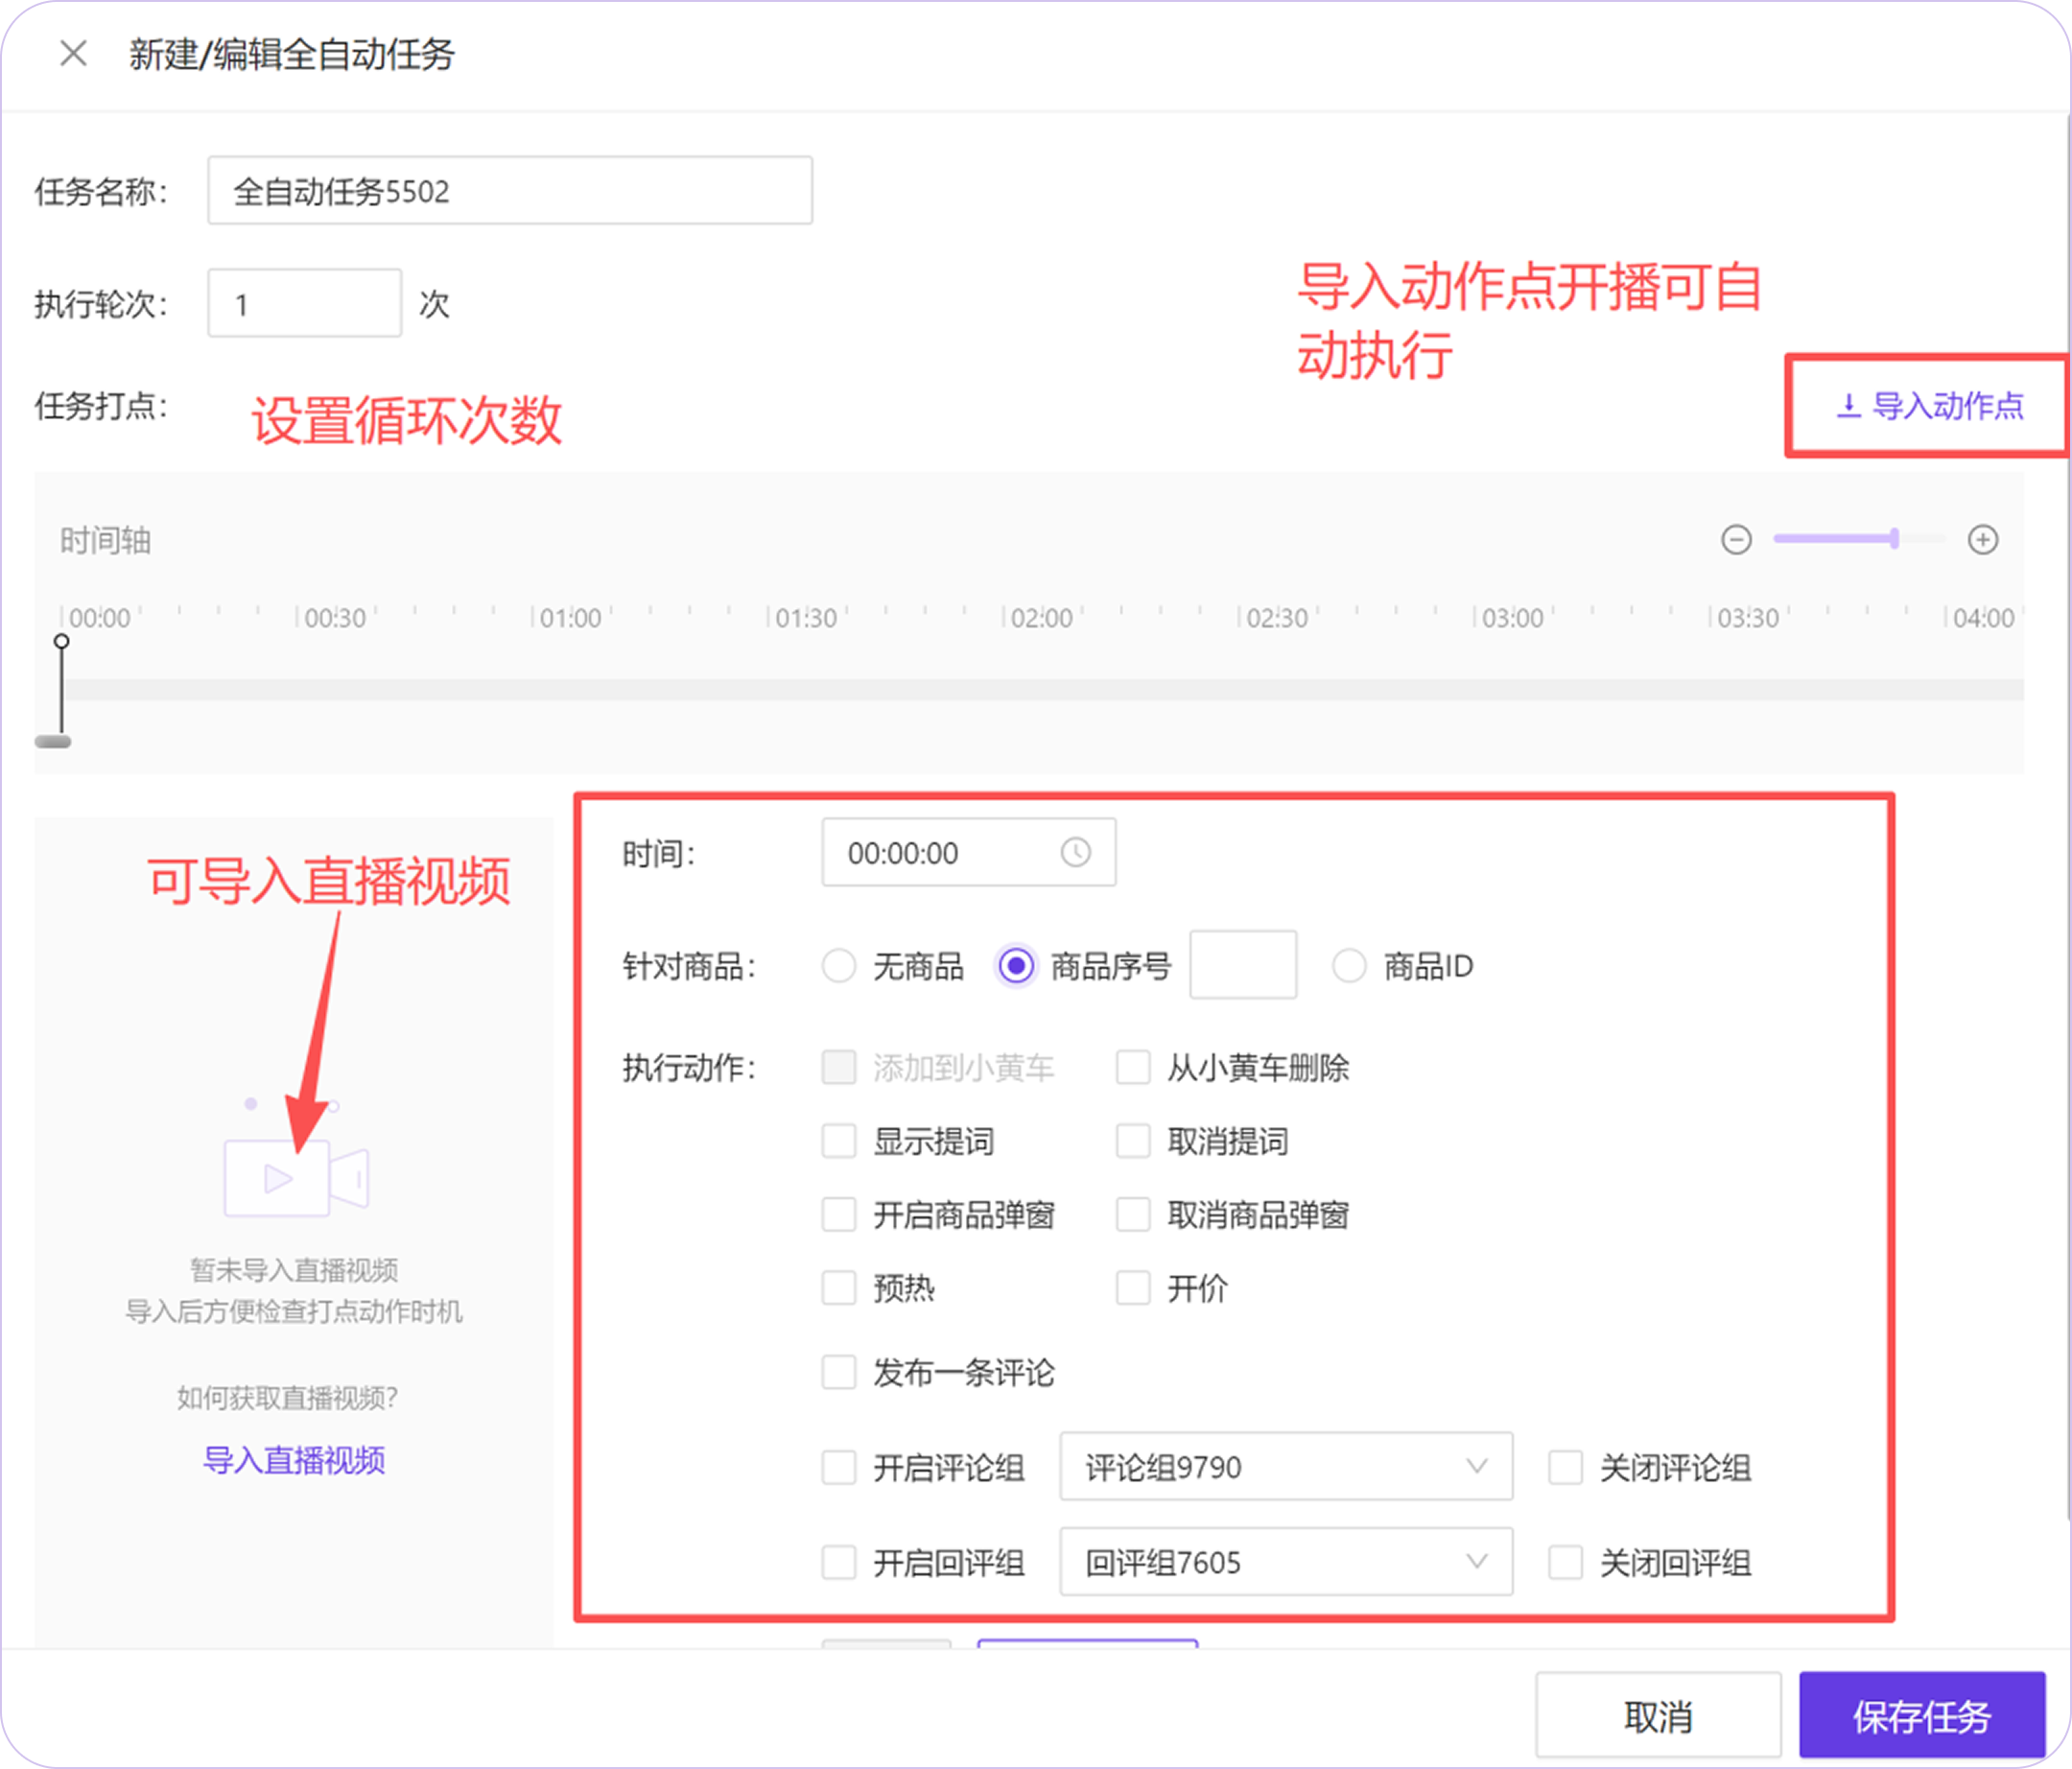Click the timeline zoom-in plus icon
The width and height of the screenshot is (2072, 1769).
[x=1982, y=540]
